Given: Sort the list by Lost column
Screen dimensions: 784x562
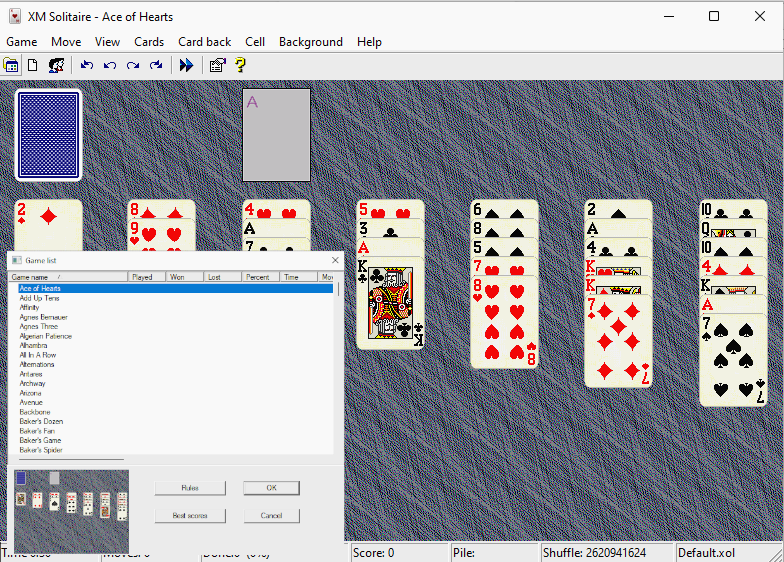Looking at the screenshot, I should click(222, 277).
